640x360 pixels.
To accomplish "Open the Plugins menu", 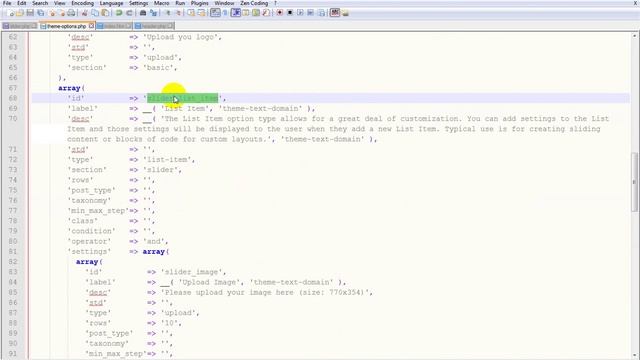I will 200,3.
